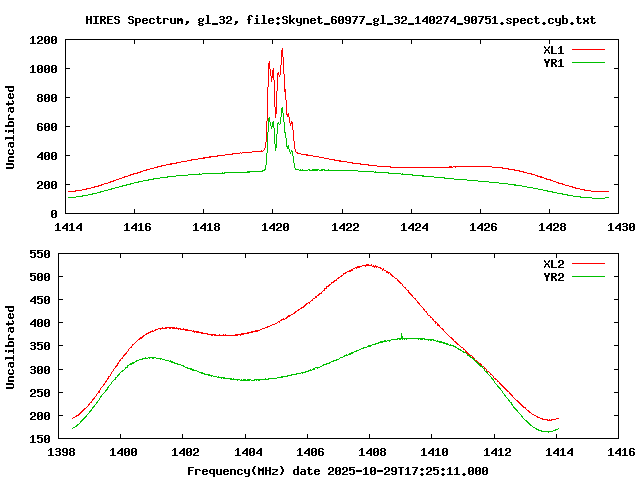Image resolution: width=640 pixels, height=480 pixels.
Task: Select the XL2 legend label
Action: (x=553, y=264)
